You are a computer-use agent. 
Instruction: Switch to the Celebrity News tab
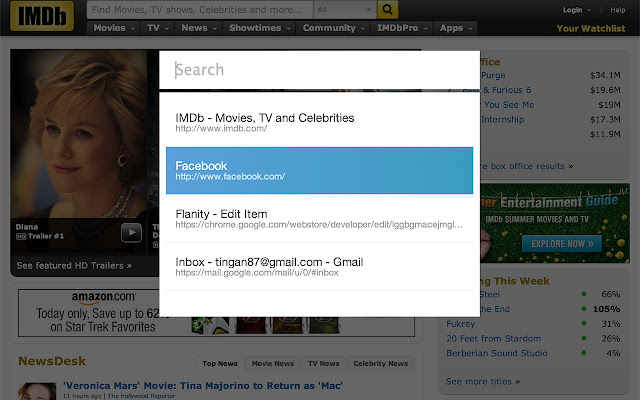(380, 364)
